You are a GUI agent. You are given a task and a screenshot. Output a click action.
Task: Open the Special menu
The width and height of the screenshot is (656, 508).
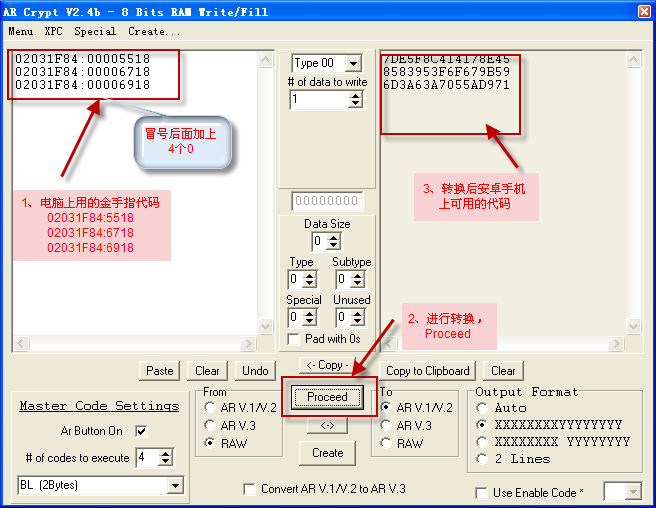(x=95, y=31)
